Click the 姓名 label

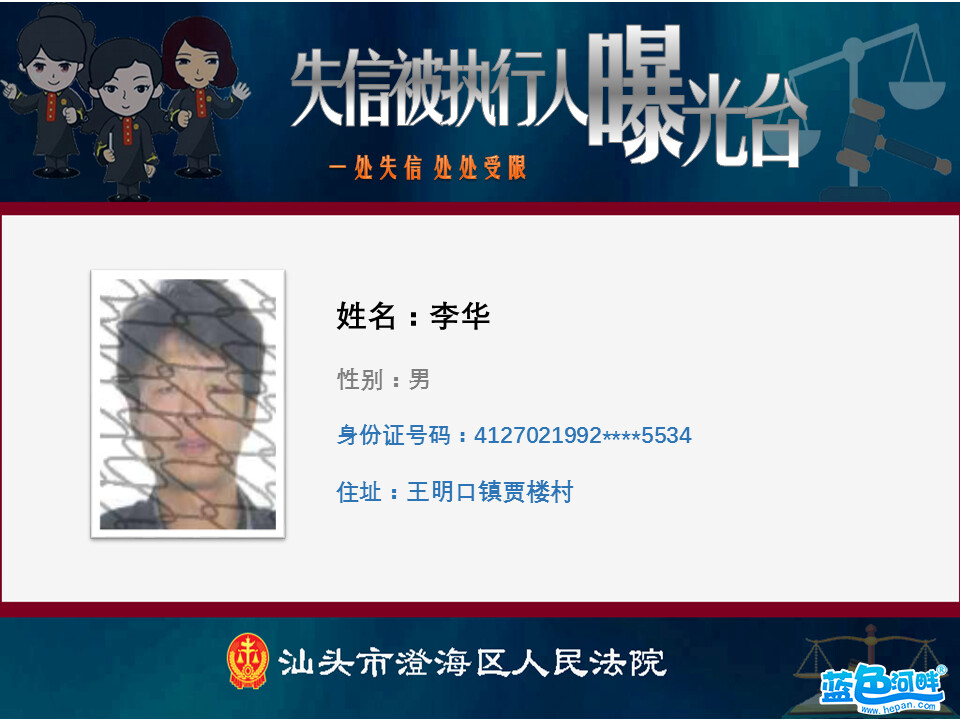click(x=366, y=316)
